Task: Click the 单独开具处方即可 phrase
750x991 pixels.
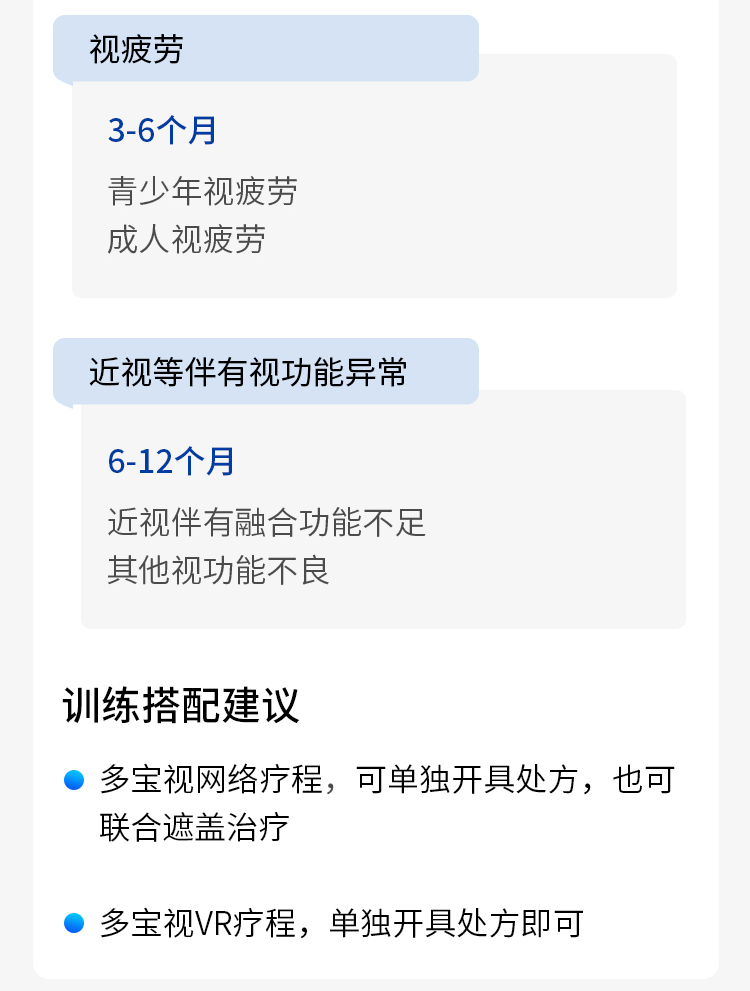Action: pyautogui.click(x=458, y=923)
